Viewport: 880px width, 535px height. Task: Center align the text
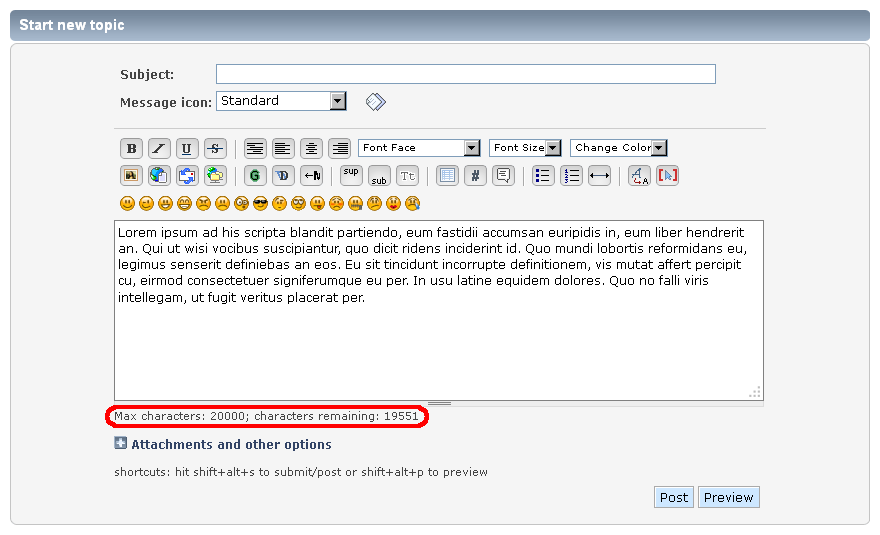coord(311,148)
